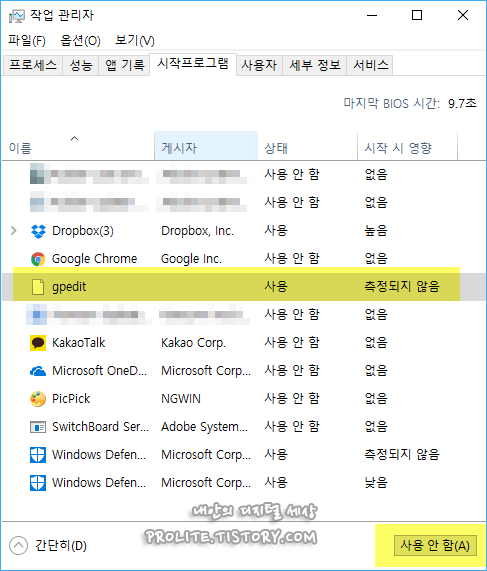Open the 보기(V) menu
Image resolution: width=487 pixels, height=571 pixels.
click(x=135, y=40)
